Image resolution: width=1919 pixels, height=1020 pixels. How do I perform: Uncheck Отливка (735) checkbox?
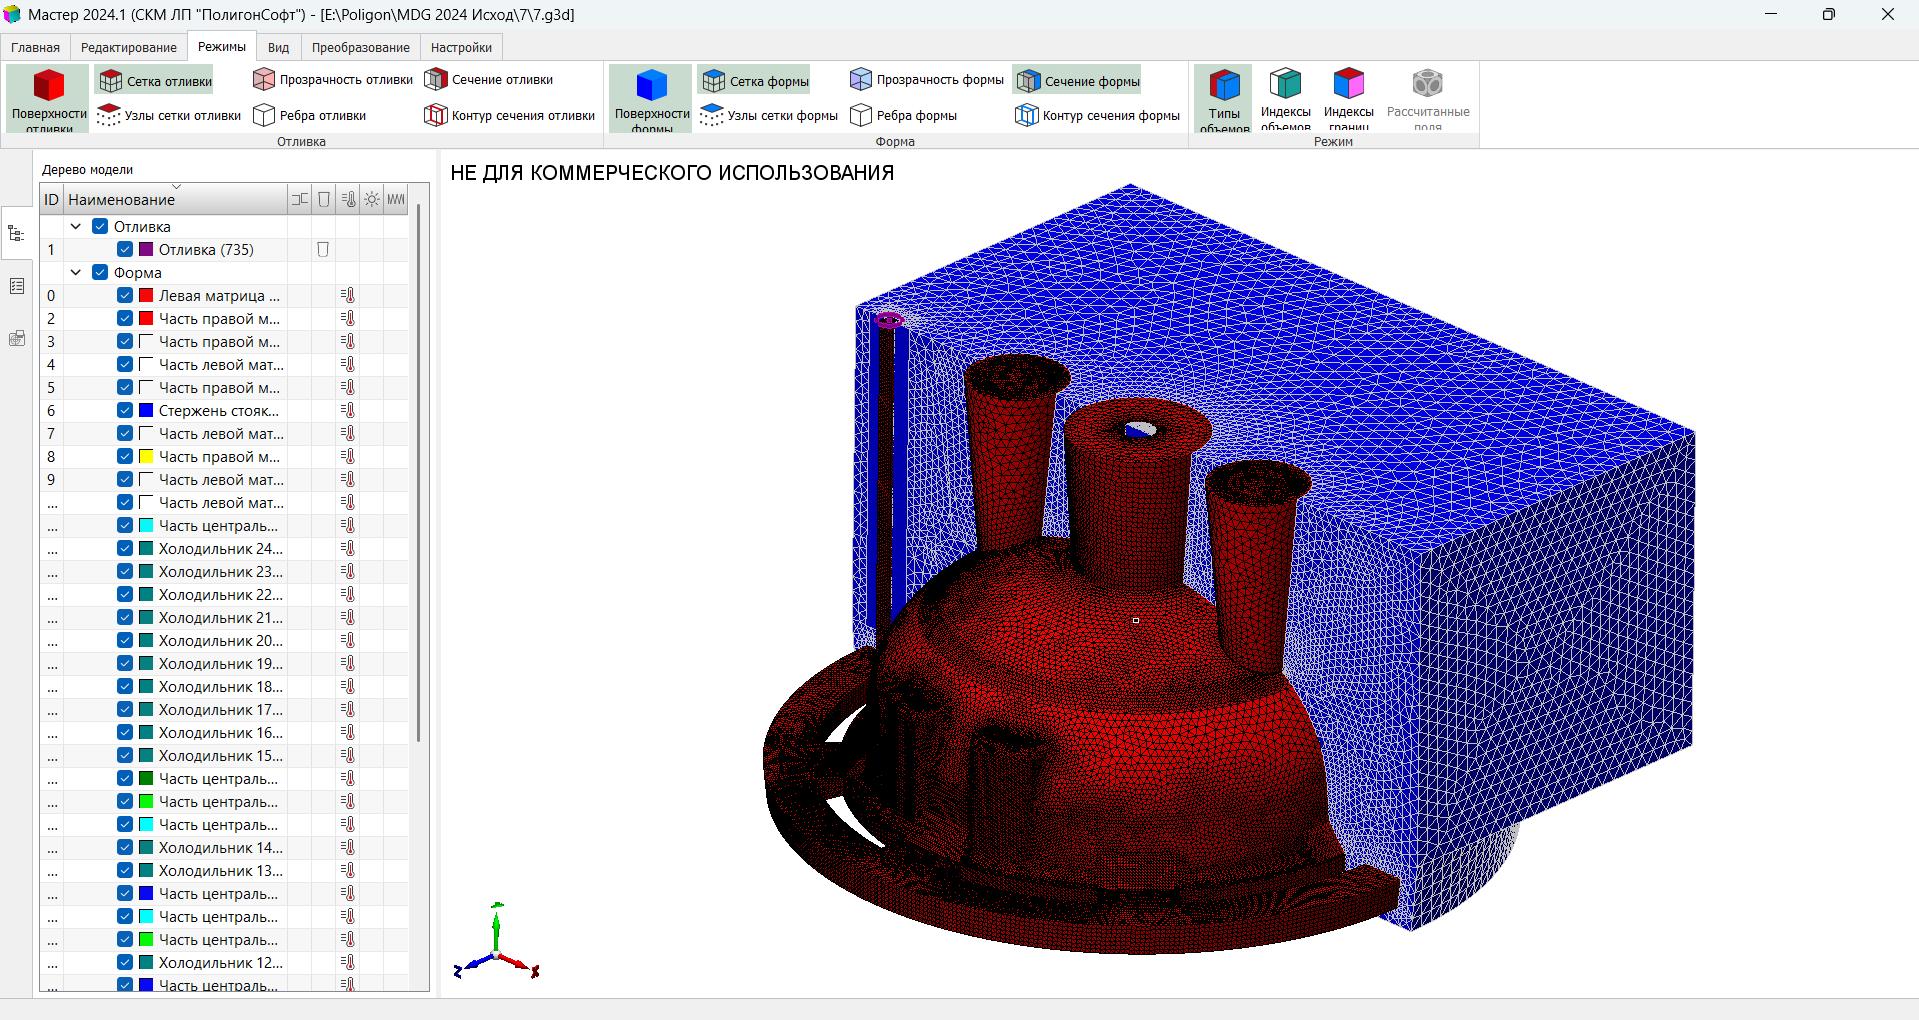pyautogui.click(x=125, y=249)
